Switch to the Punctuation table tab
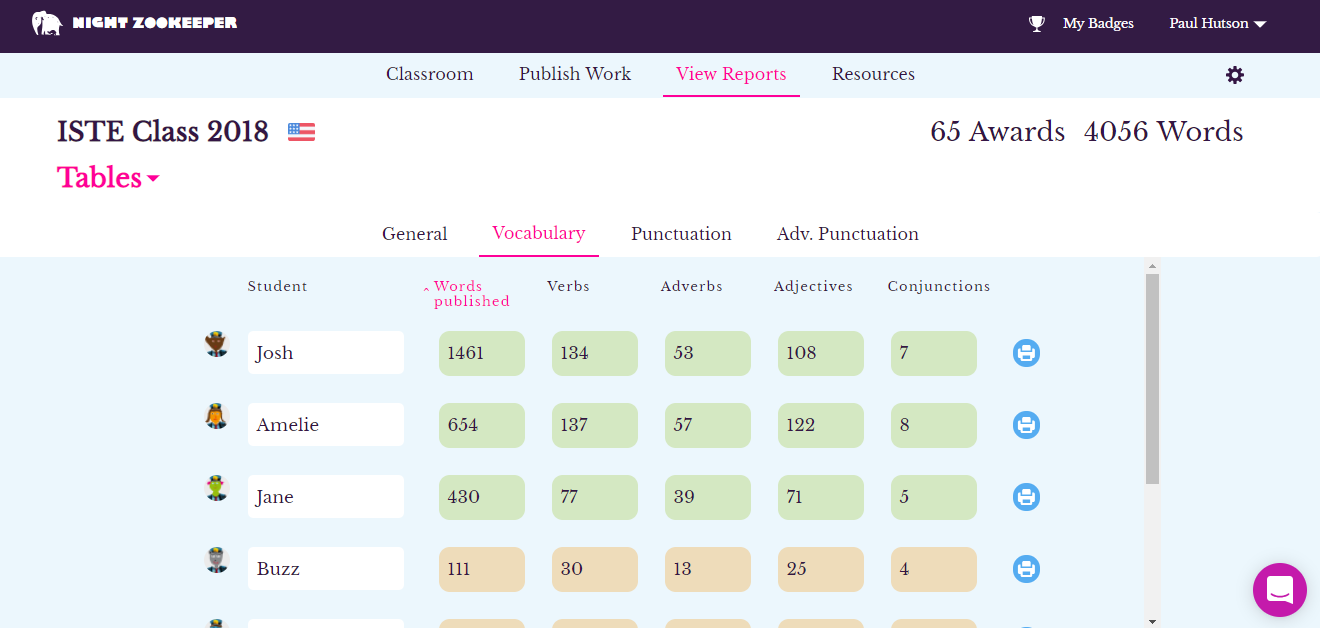The image size is (1320, 628). [x=681, y=234]
